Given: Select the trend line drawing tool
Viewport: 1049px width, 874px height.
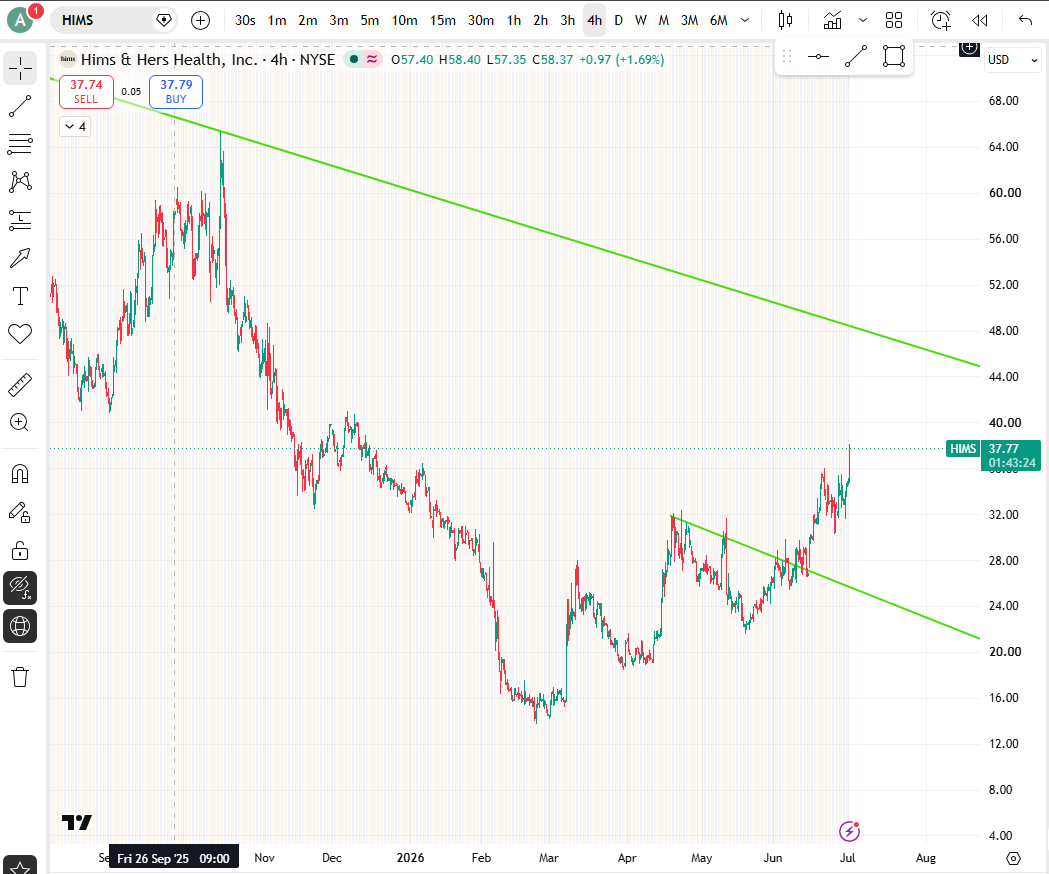Looking at the screenshot, I should pyautogui.click(x=20, y=106).
